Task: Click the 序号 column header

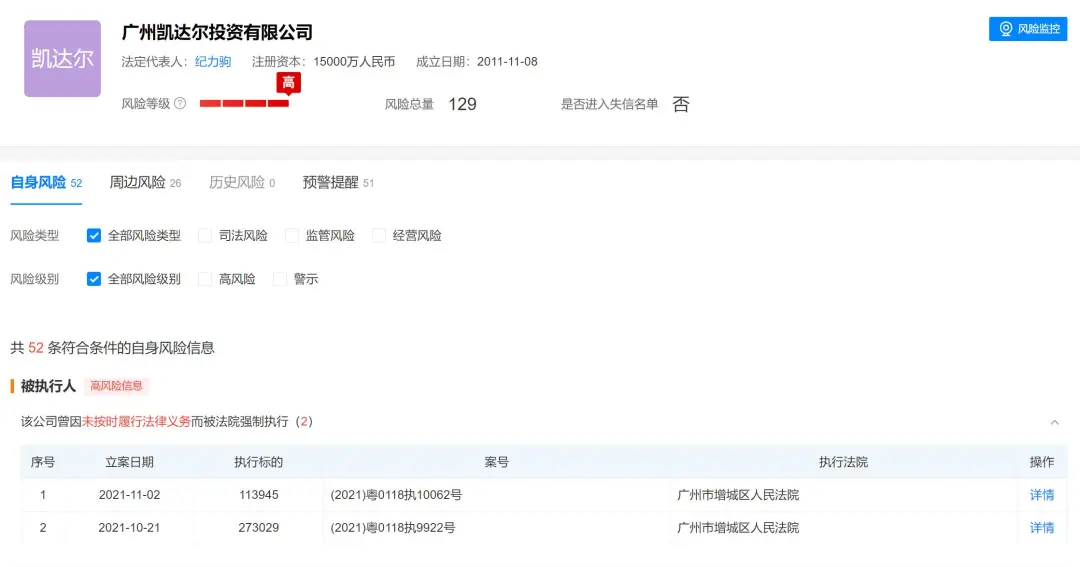Action: [43, 462]
